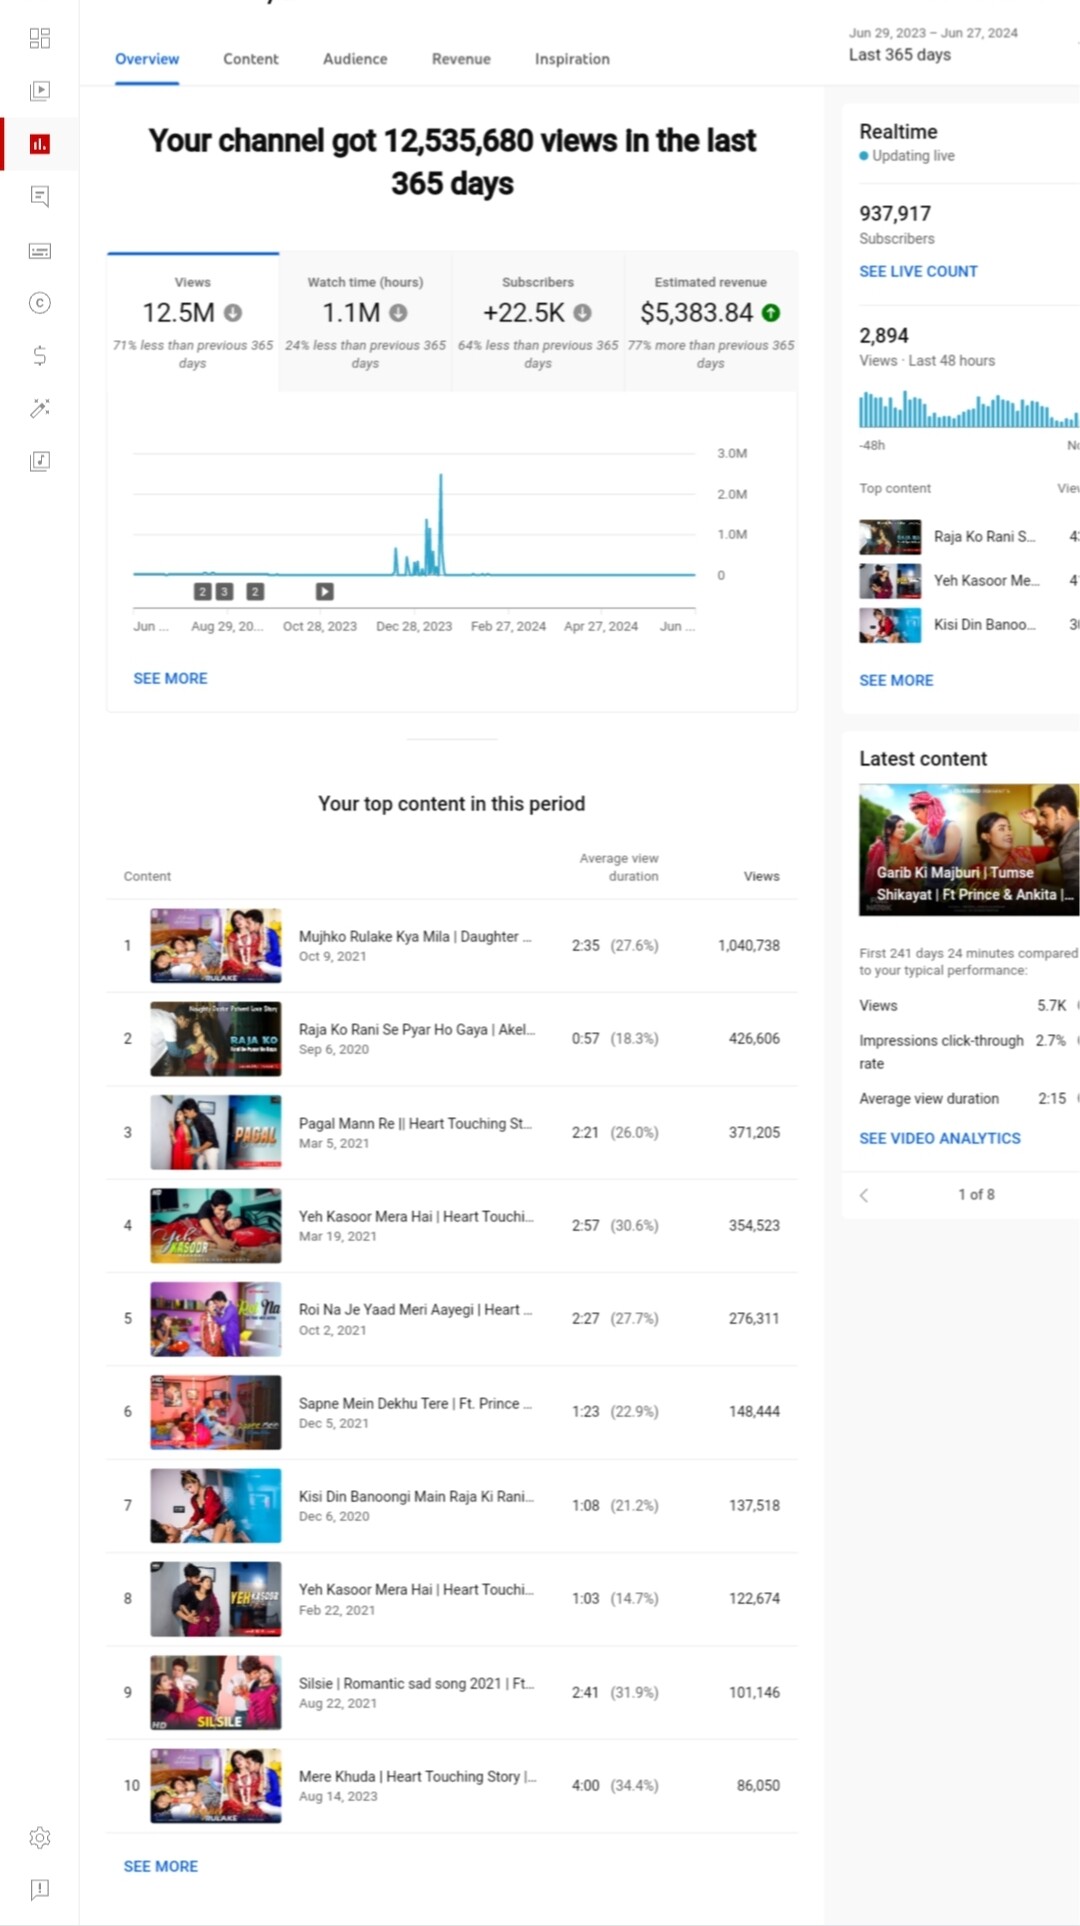
Task: Click the '3' marker on chart timeline
Action: [x=224, y=592]
